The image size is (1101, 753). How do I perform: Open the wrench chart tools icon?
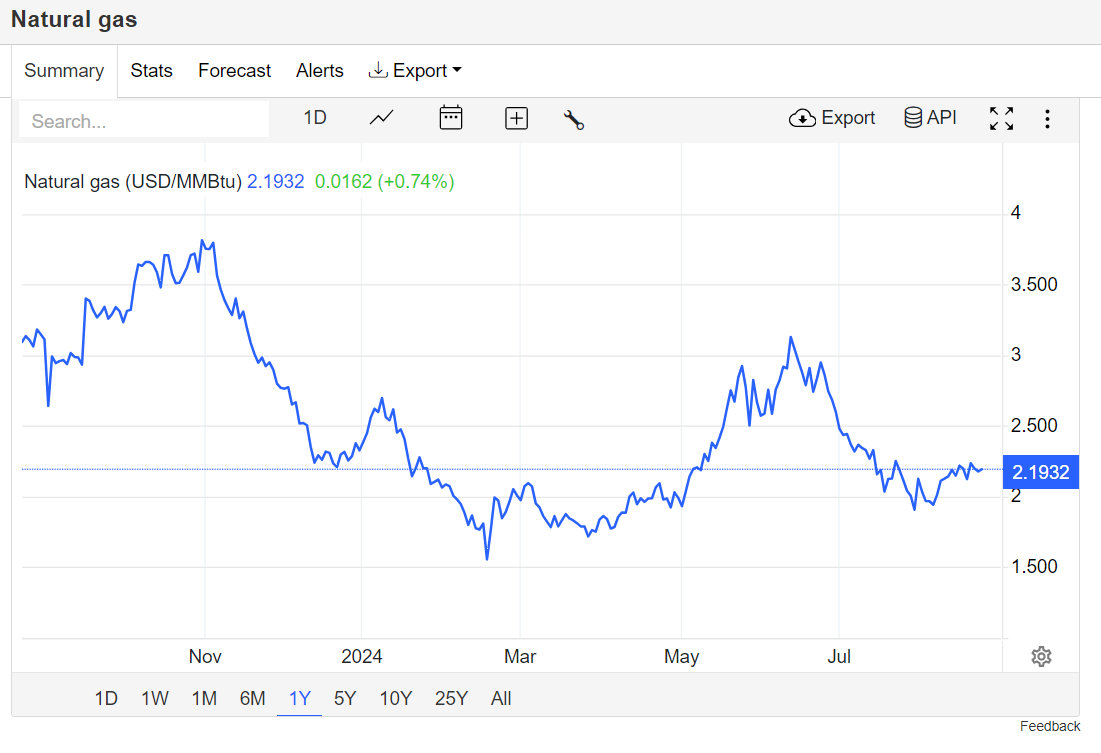click(x=574, y=119)
